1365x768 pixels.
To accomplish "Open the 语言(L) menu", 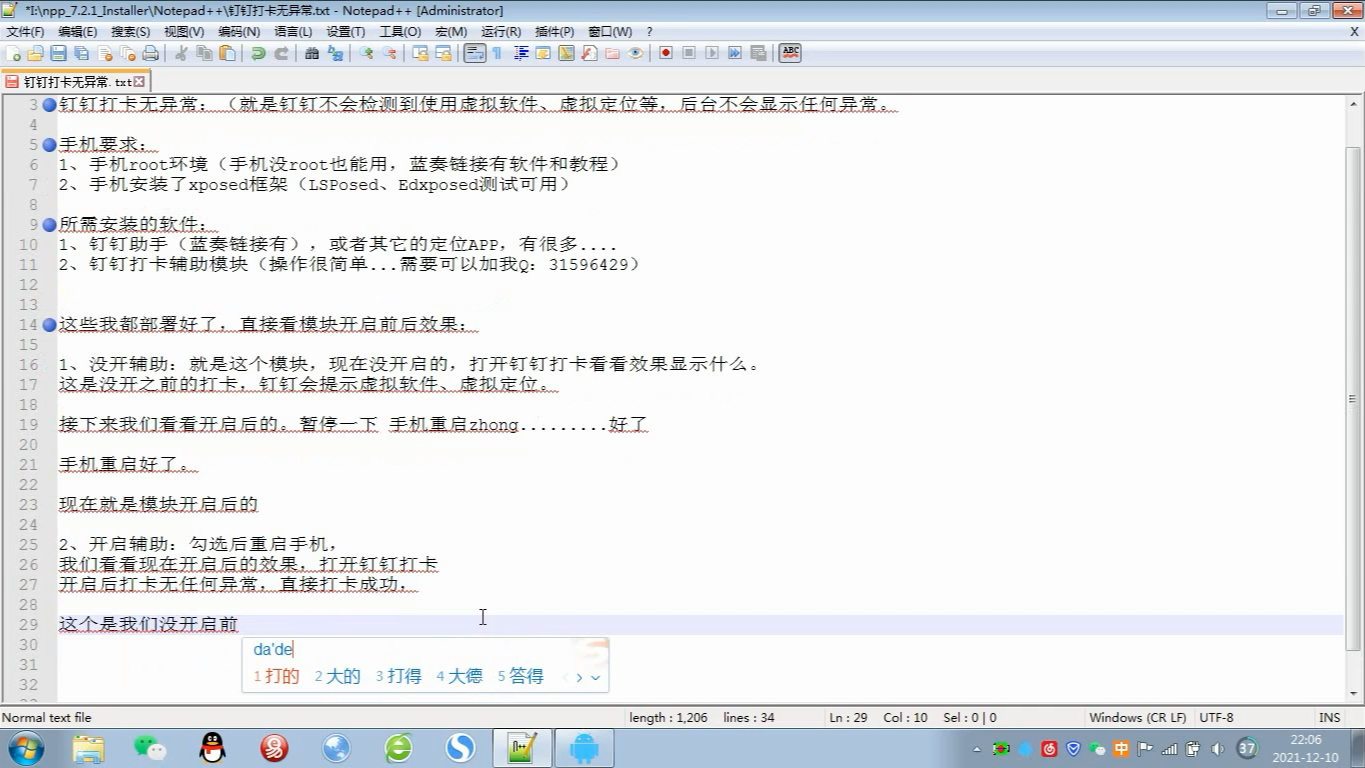I will (293, 32).
